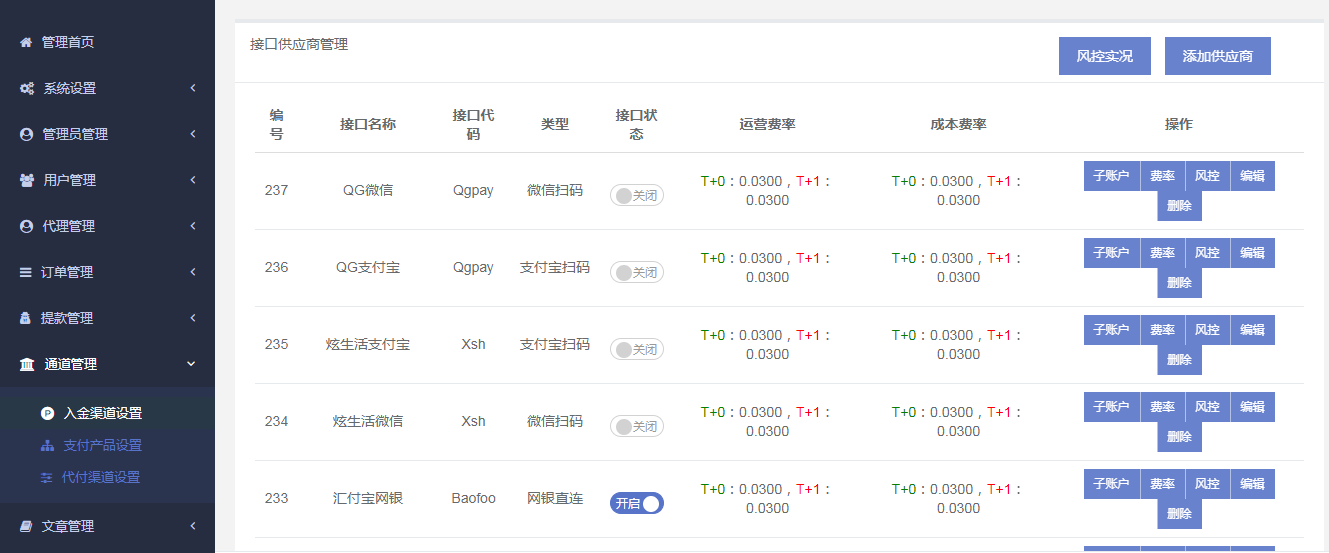1329x553 pixels.
Task: Click the bank icon for 通道管理
Action: (27, 365)
